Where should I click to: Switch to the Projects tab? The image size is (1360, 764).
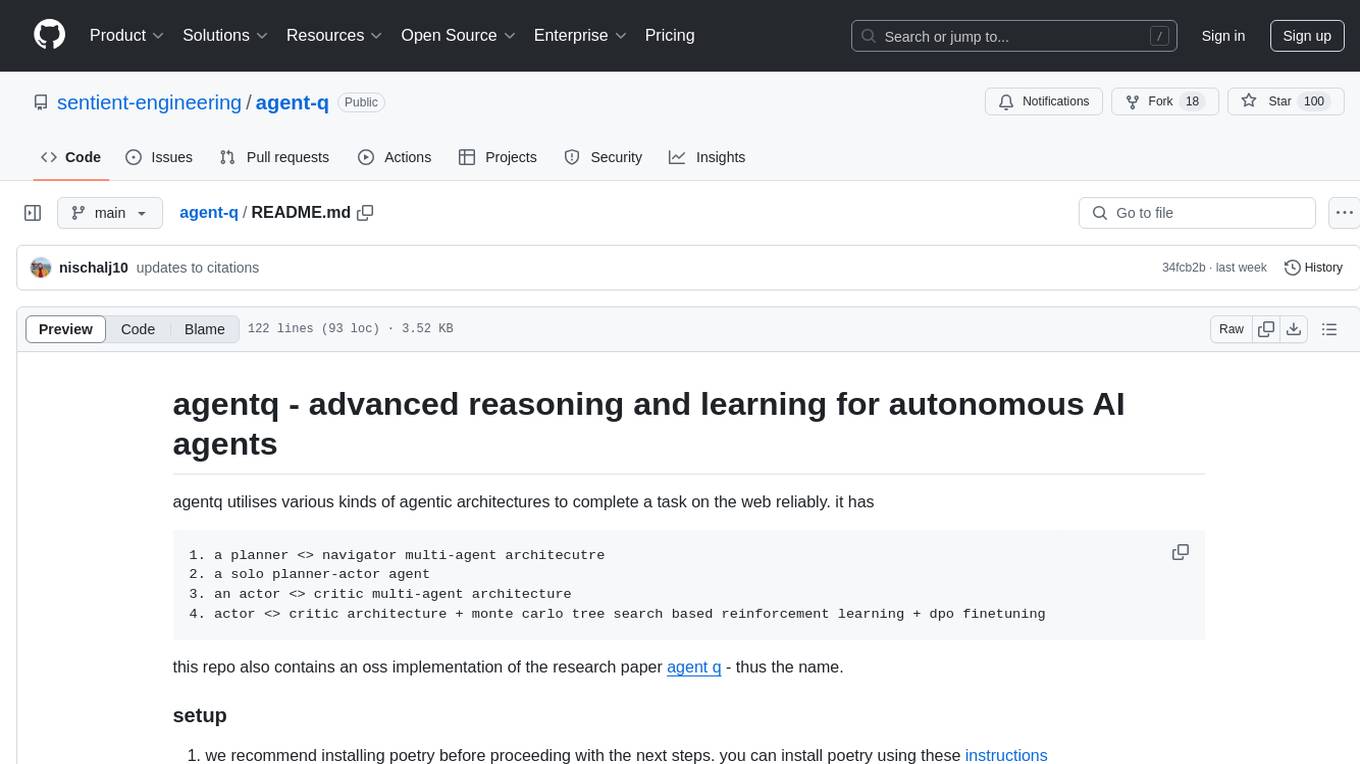click(x=498, y=157)
